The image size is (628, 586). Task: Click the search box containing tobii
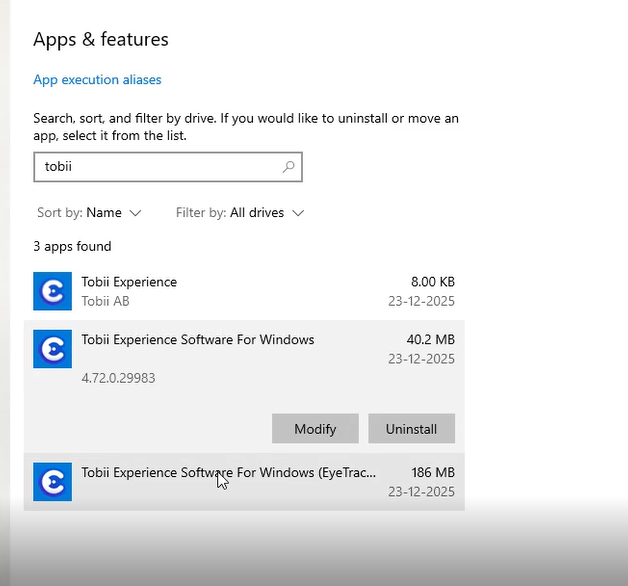168,167
